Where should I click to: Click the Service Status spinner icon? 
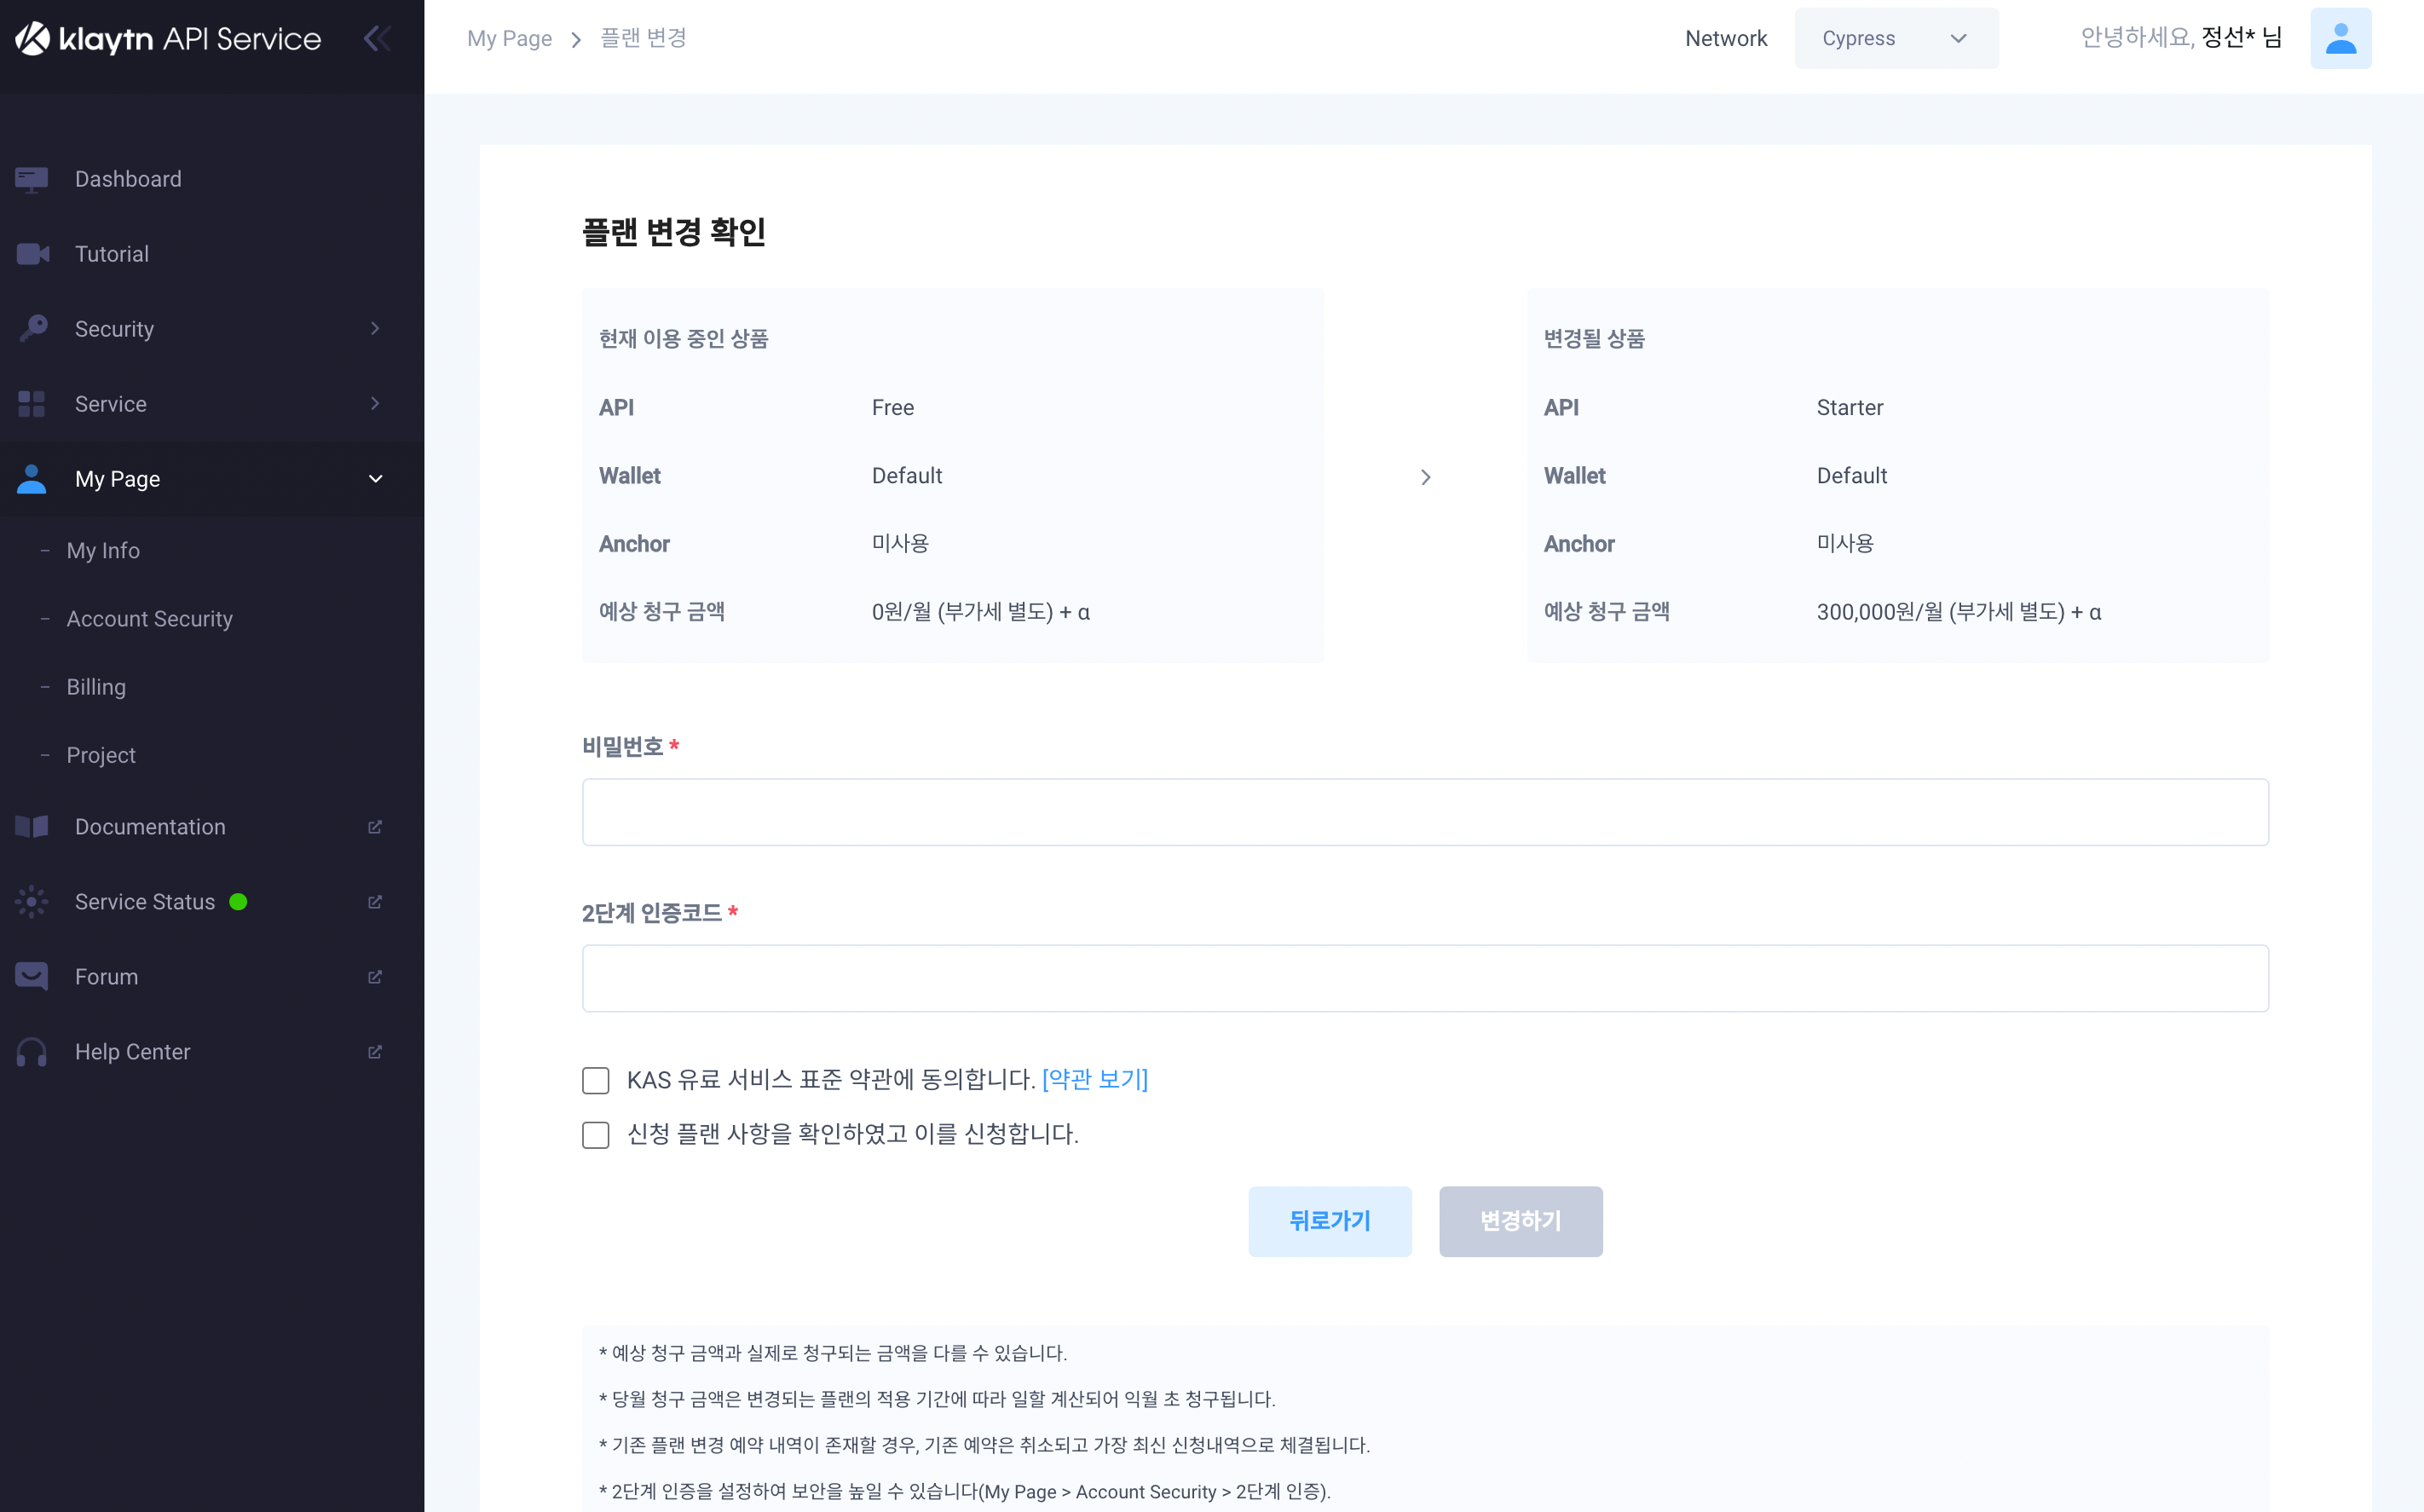coord(32,902)
